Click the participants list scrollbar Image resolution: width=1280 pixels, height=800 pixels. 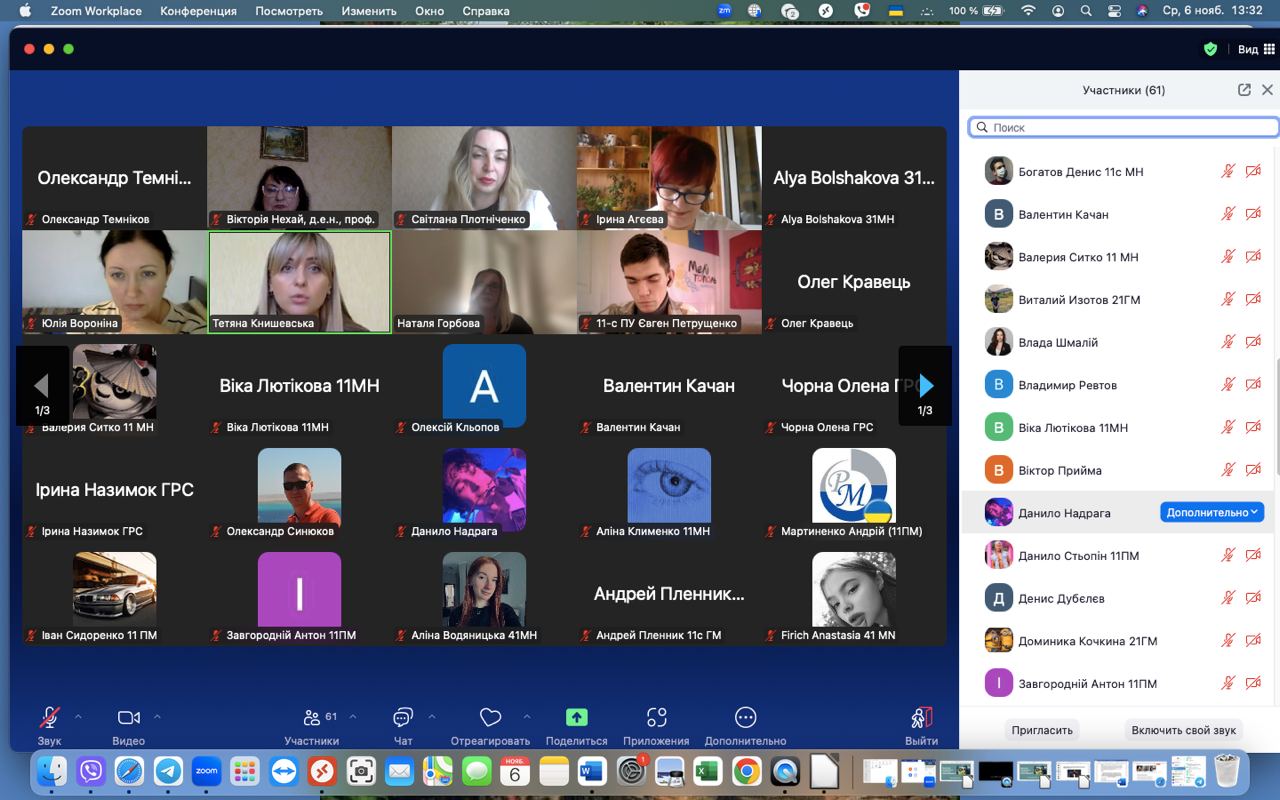point(1276,417)
